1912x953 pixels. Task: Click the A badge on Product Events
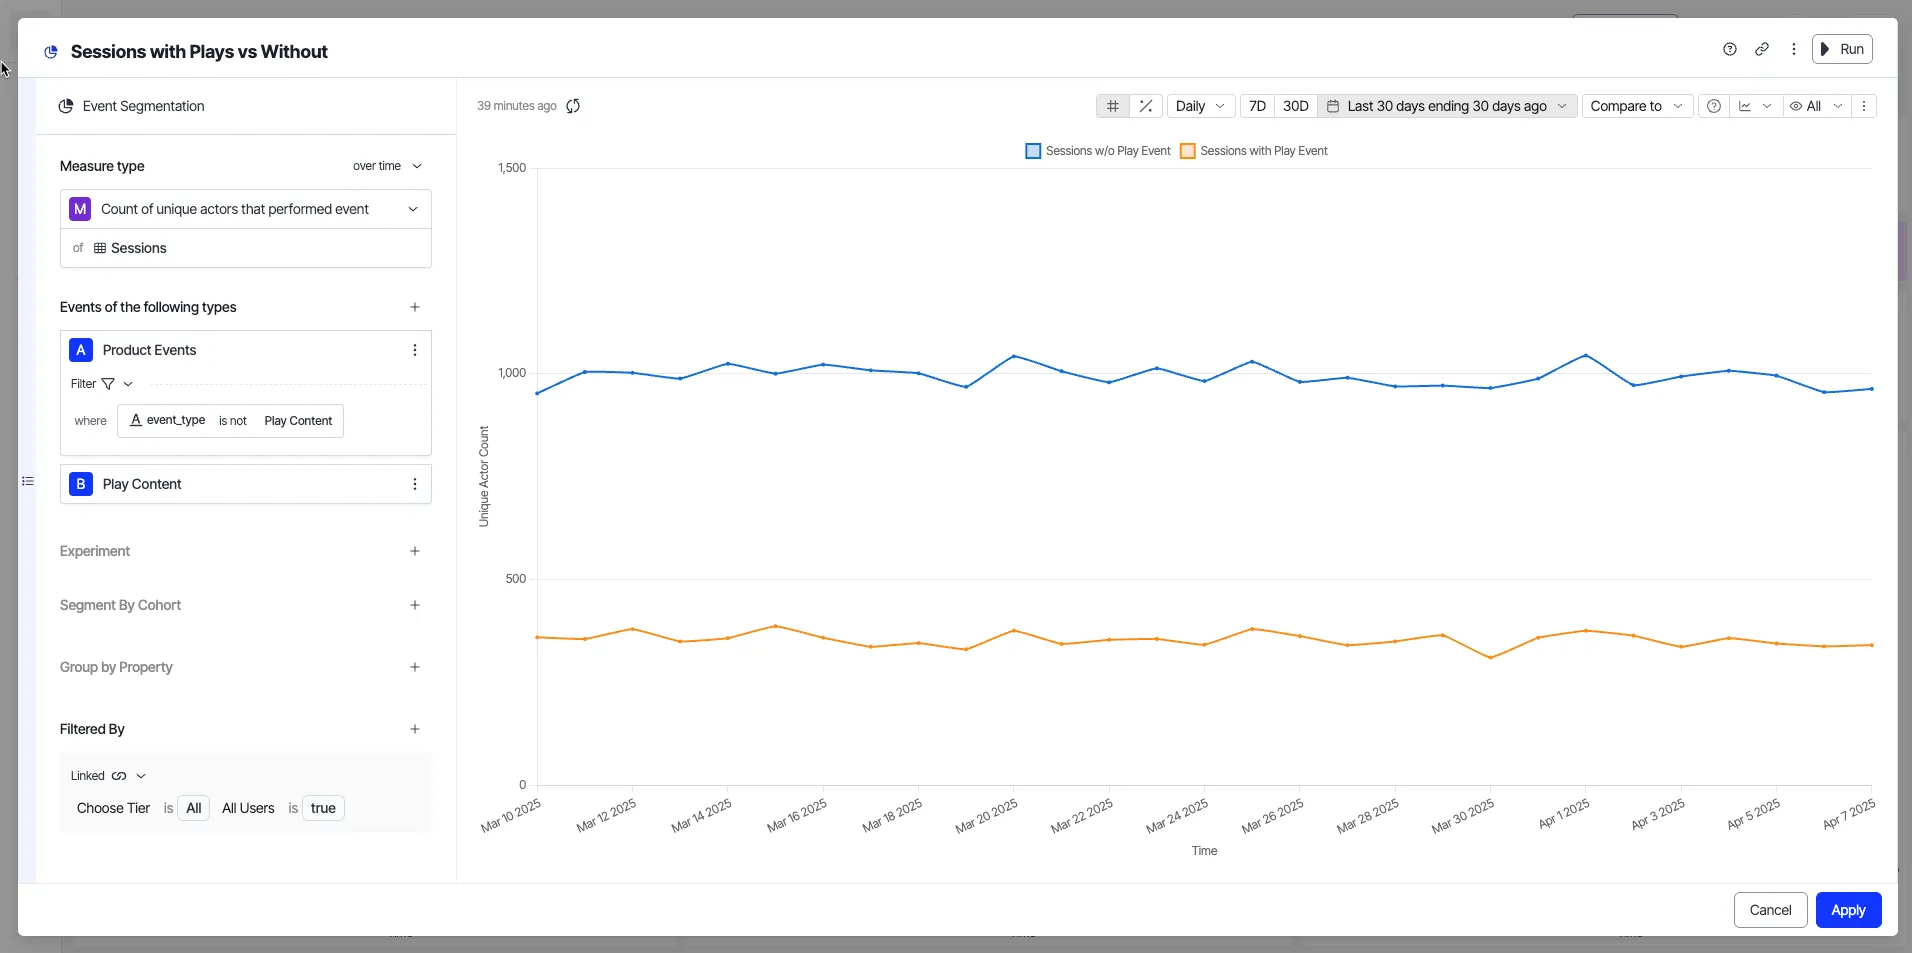tap(81, 350)
